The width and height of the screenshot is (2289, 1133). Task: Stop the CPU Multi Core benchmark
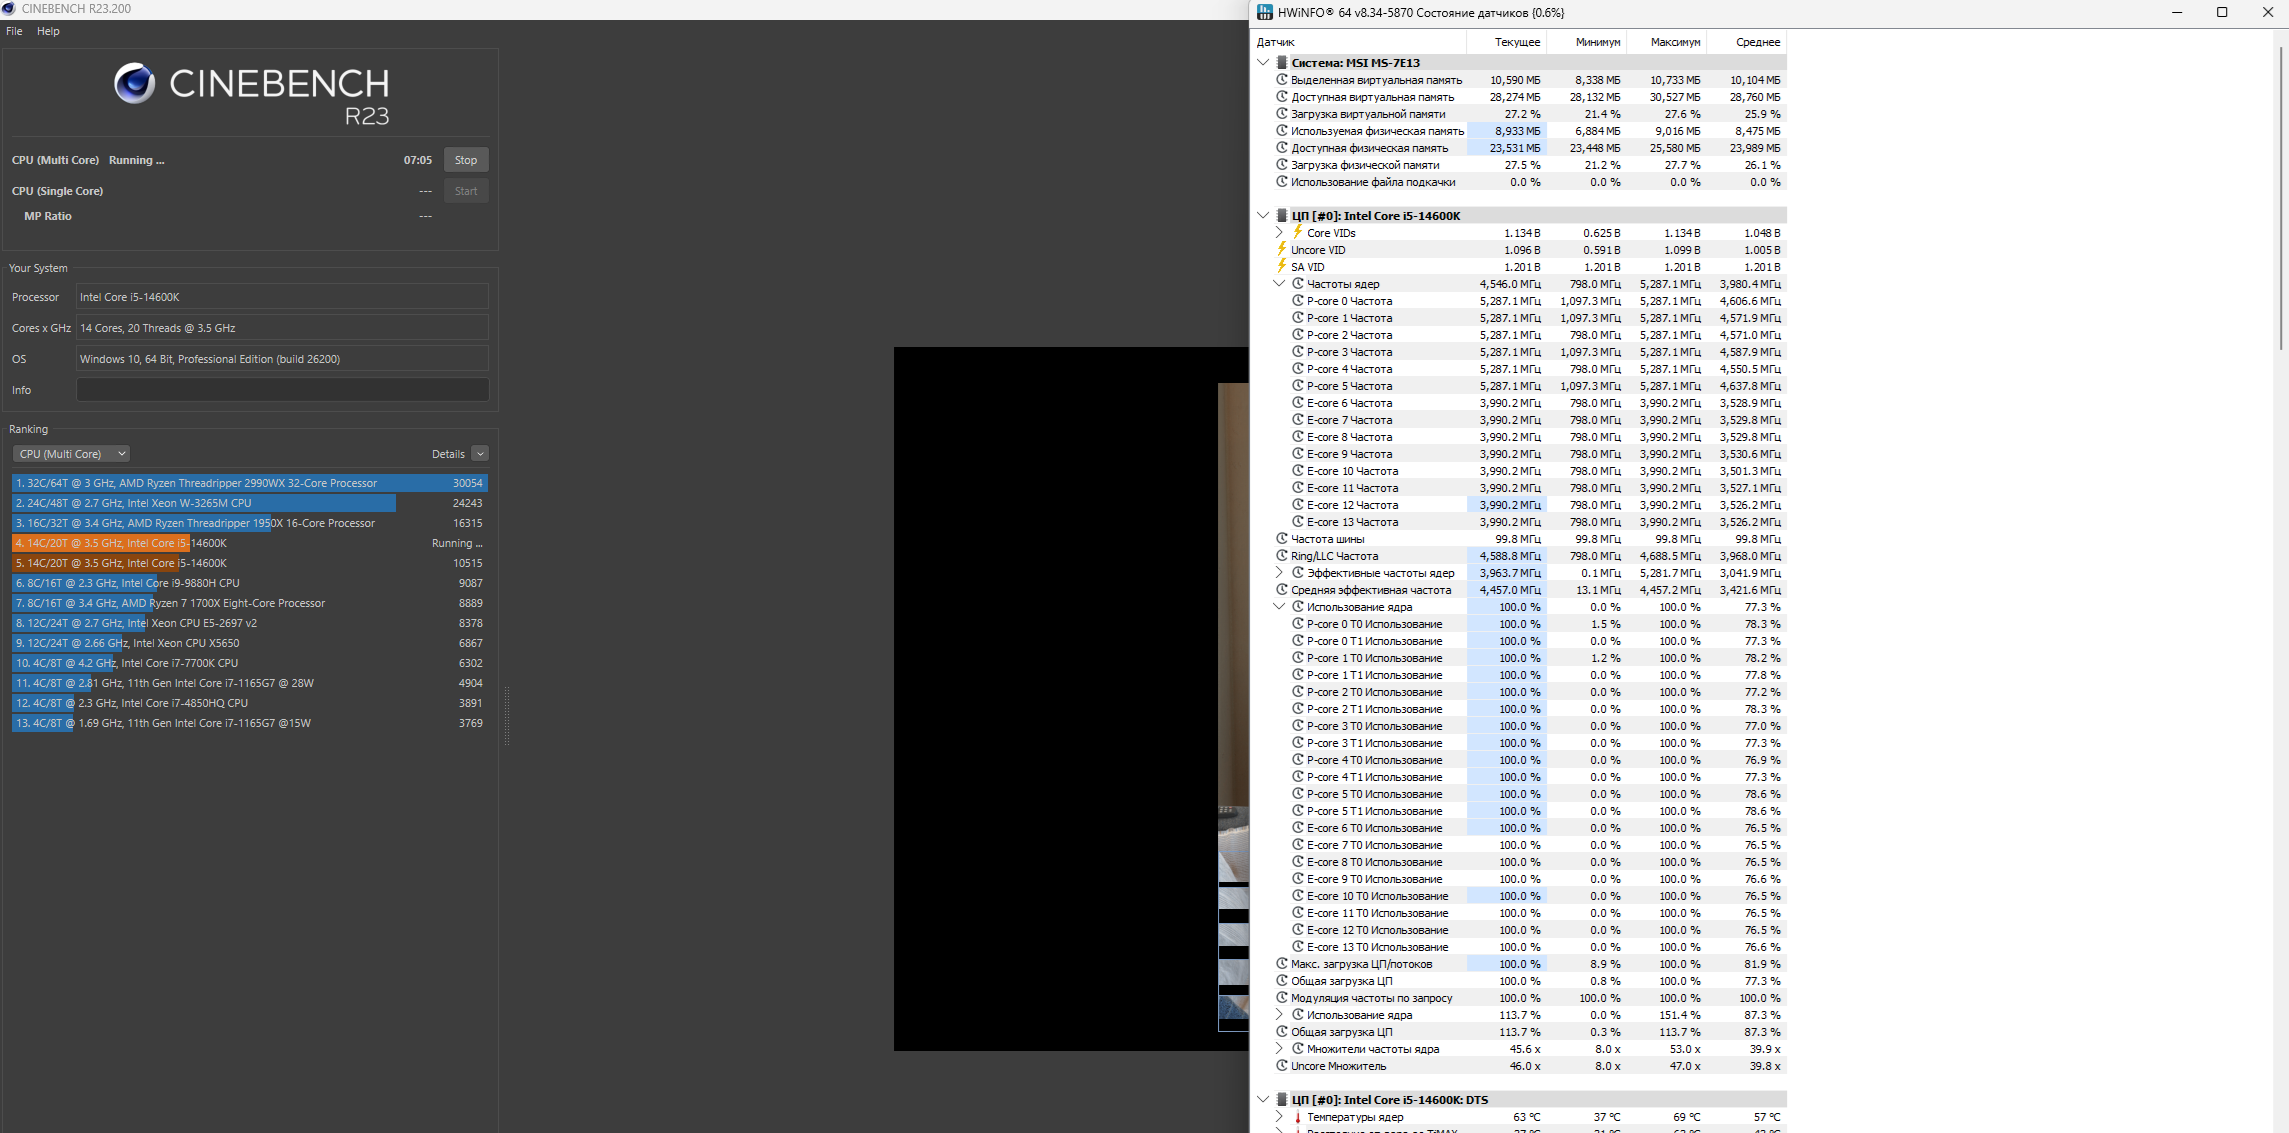click(466, 160)
